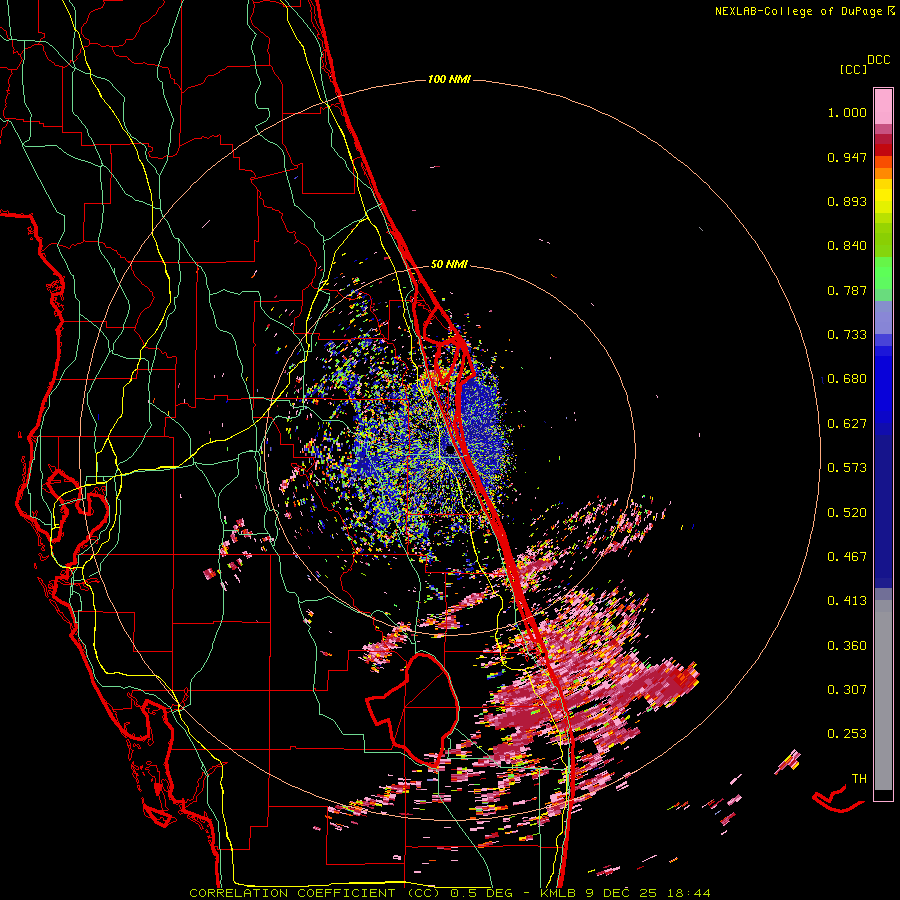Click the 0.680 scale label

tap(847, 379)
